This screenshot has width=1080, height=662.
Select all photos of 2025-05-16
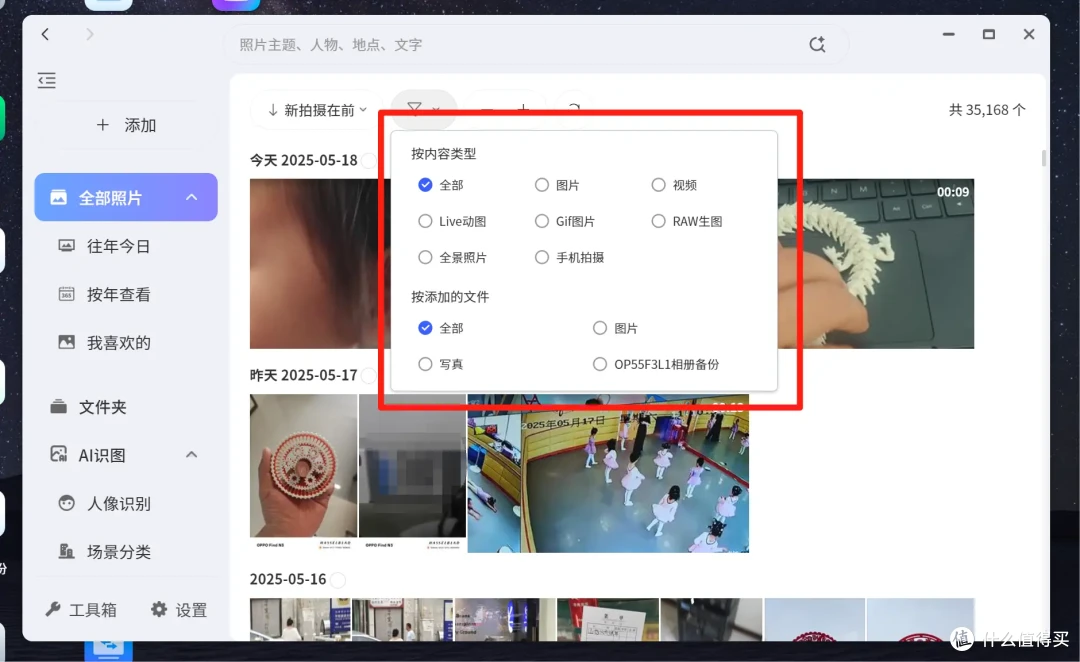point(338,579)
